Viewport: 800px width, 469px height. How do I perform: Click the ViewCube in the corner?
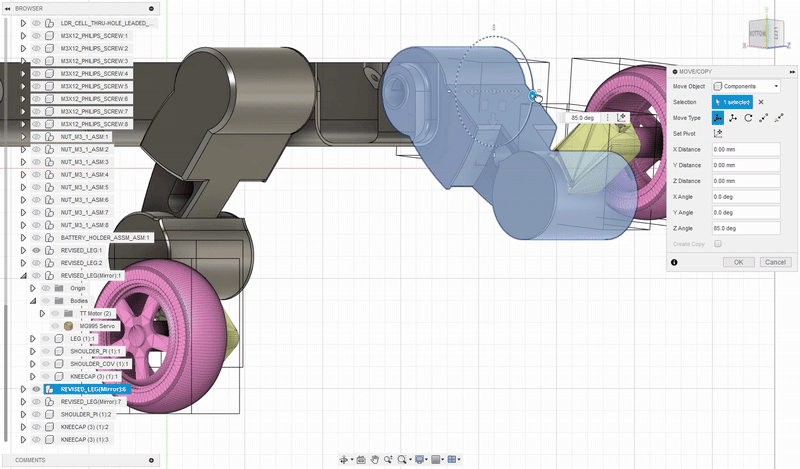pyautogui.click(x=764, y=33)
